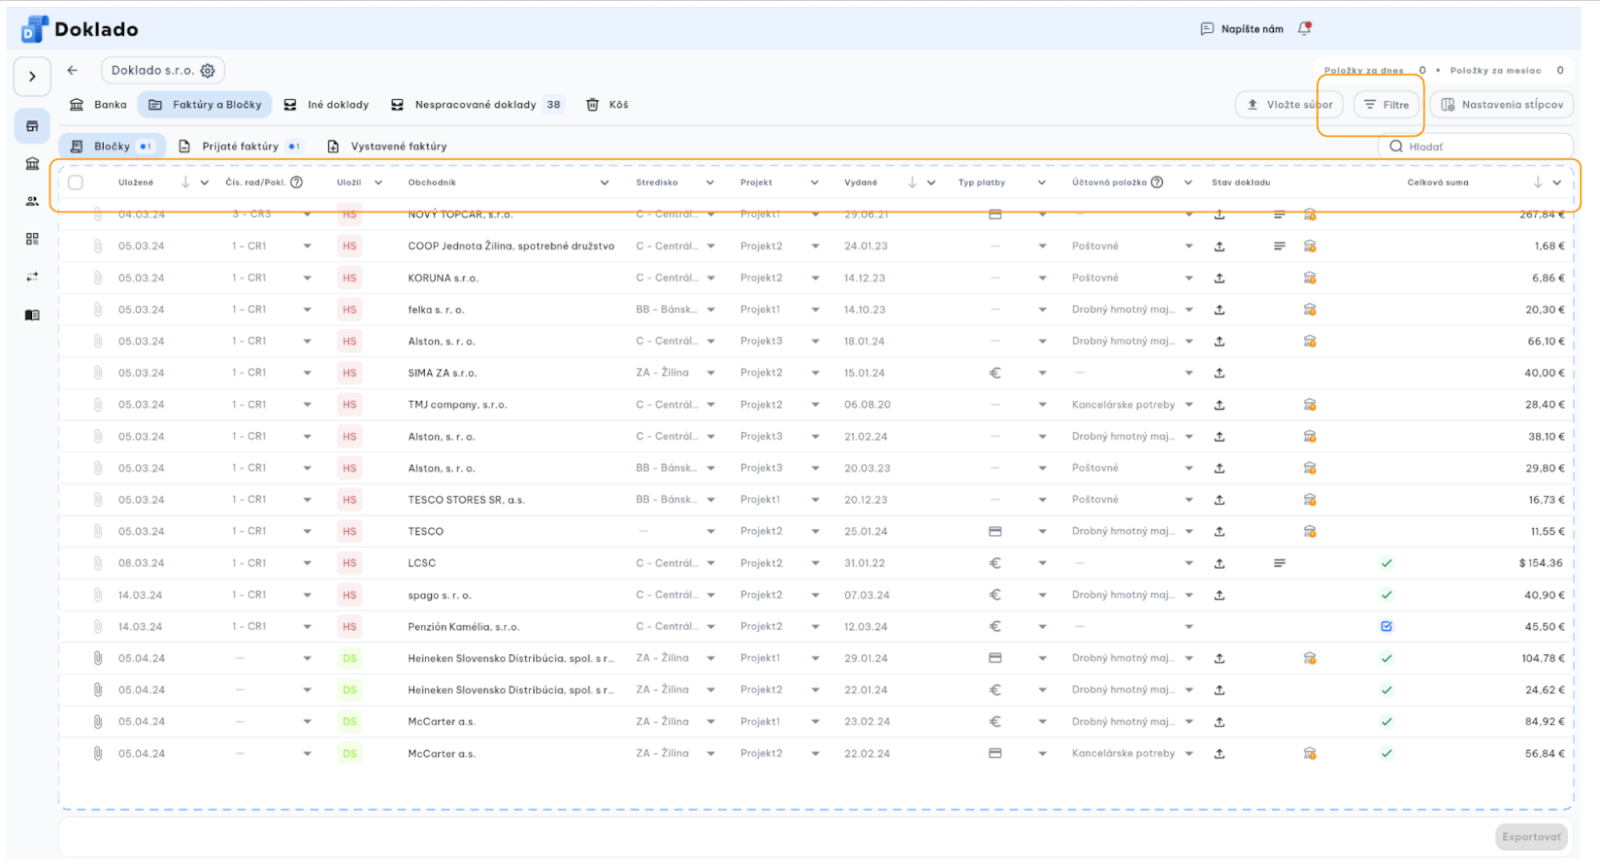Open the bank section in the sidebar

[32, 164]
